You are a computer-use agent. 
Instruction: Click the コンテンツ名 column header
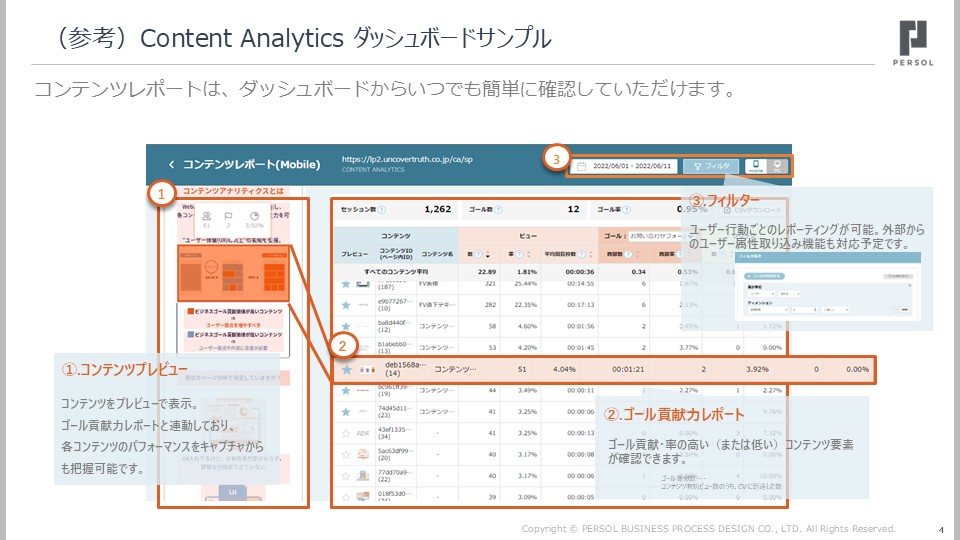coord(437,254)
